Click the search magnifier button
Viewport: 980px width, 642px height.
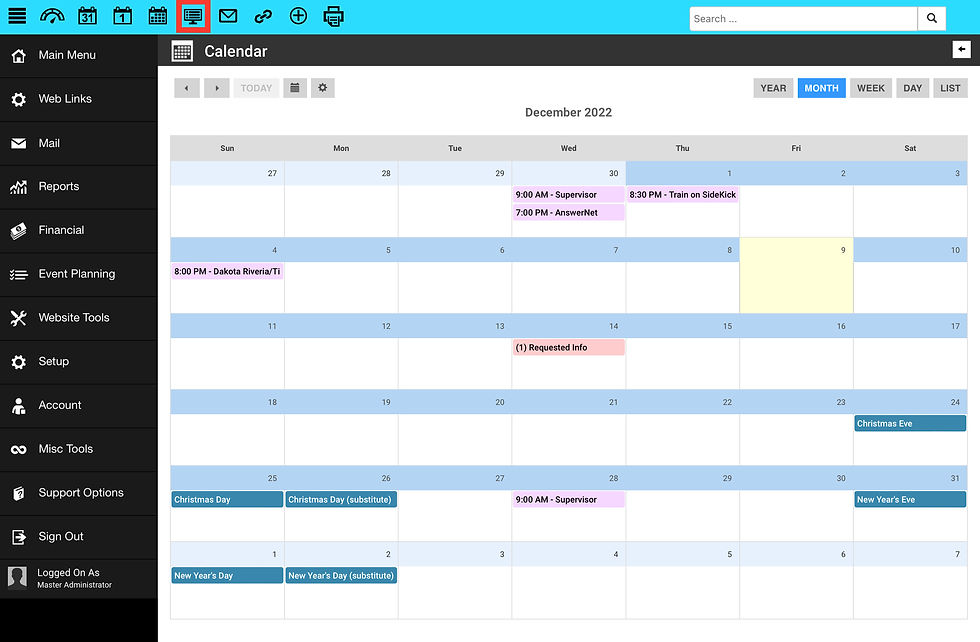coord(932,18)
